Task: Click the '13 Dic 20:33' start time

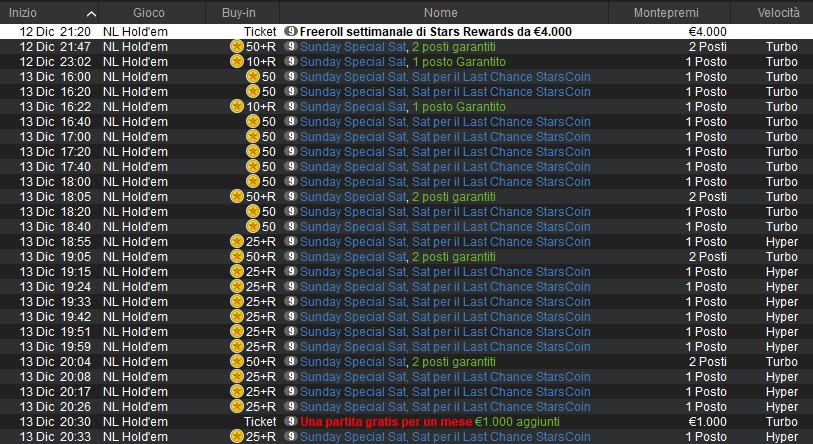Action: coord(55,437)
